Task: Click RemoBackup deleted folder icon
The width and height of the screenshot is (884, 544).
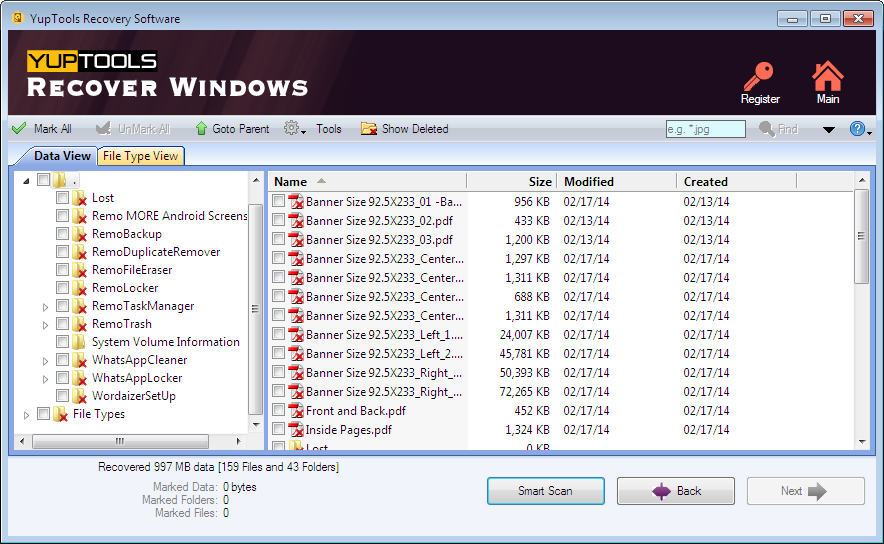Action: tap(79, 234)
